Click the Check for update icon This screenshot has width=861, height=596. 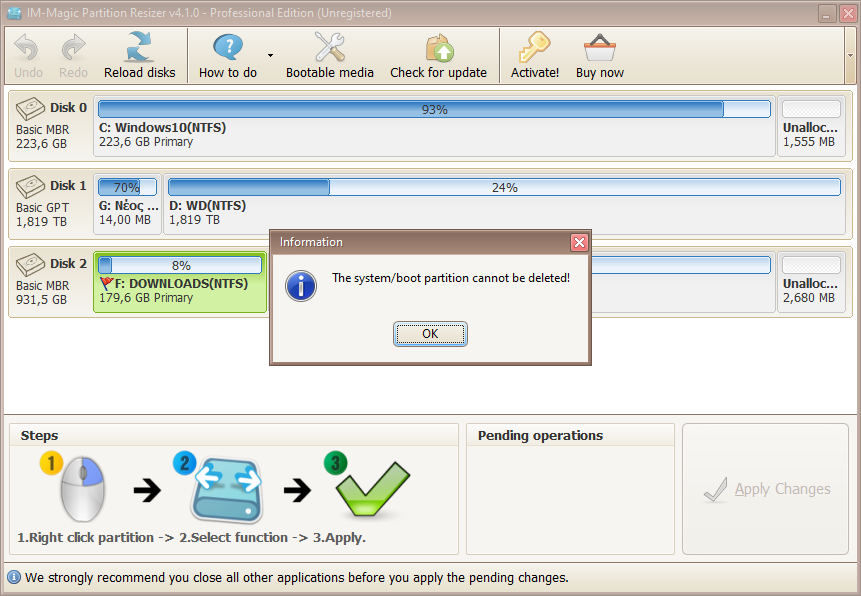pyautogui.click(x=439, y=48)
